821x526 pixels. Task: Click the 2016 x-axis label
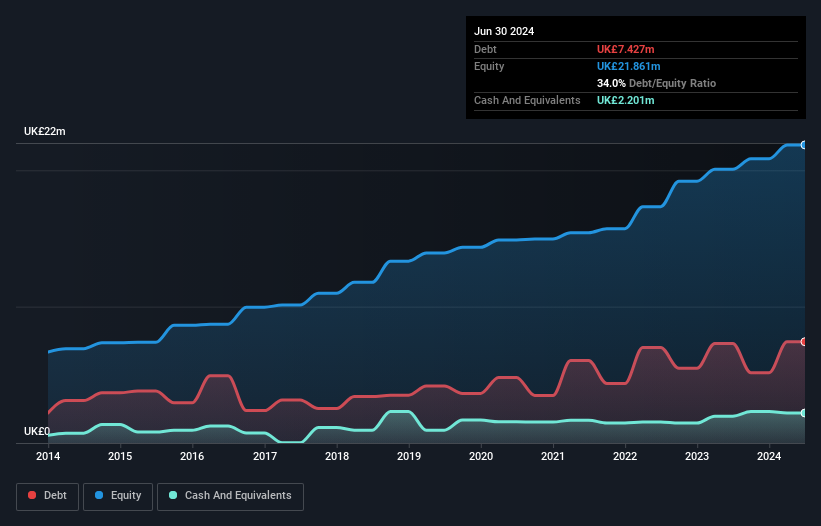(192, 456)
